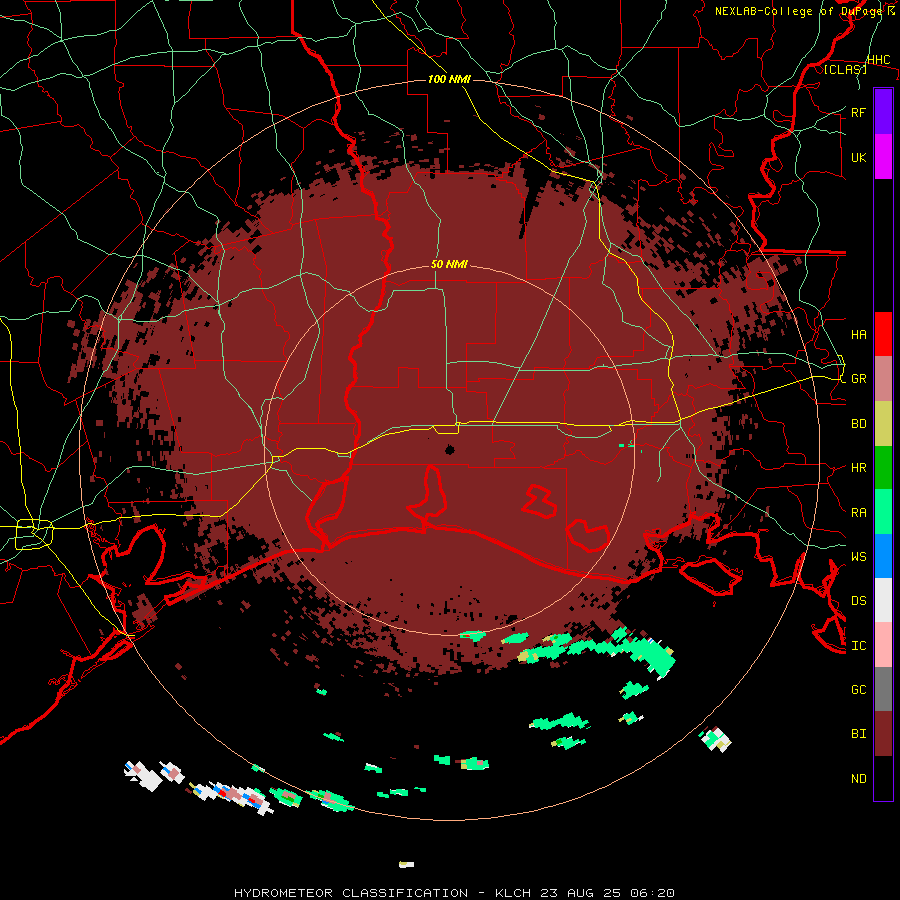Click the 'ND' legend label
Screen dimensions: 900x900
coord(858,779)
